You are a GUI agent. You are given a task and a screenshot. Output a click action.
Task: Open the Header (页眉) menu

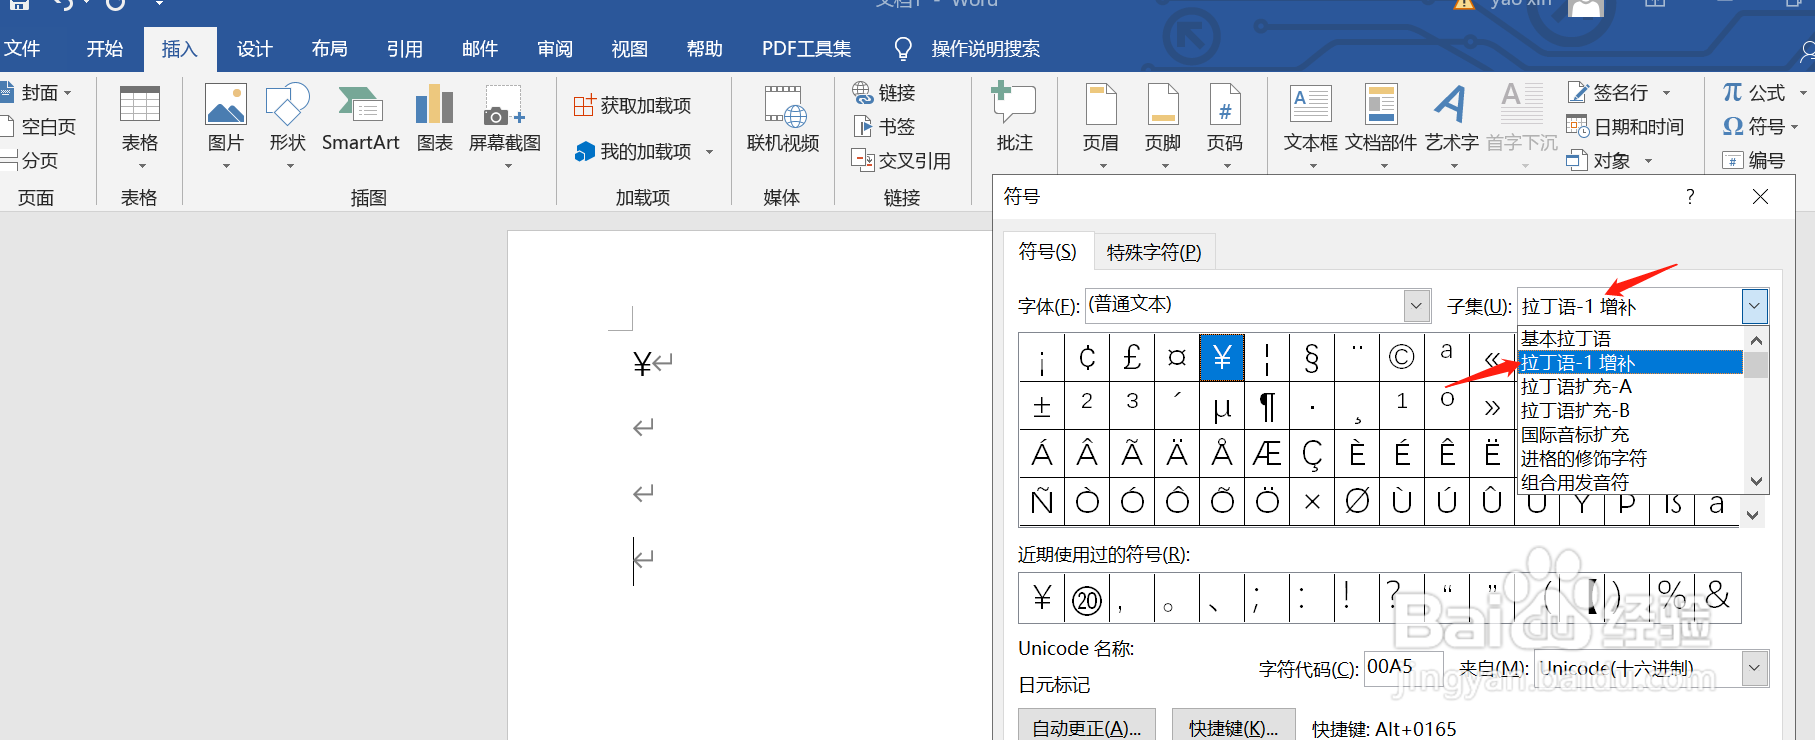1101,127
